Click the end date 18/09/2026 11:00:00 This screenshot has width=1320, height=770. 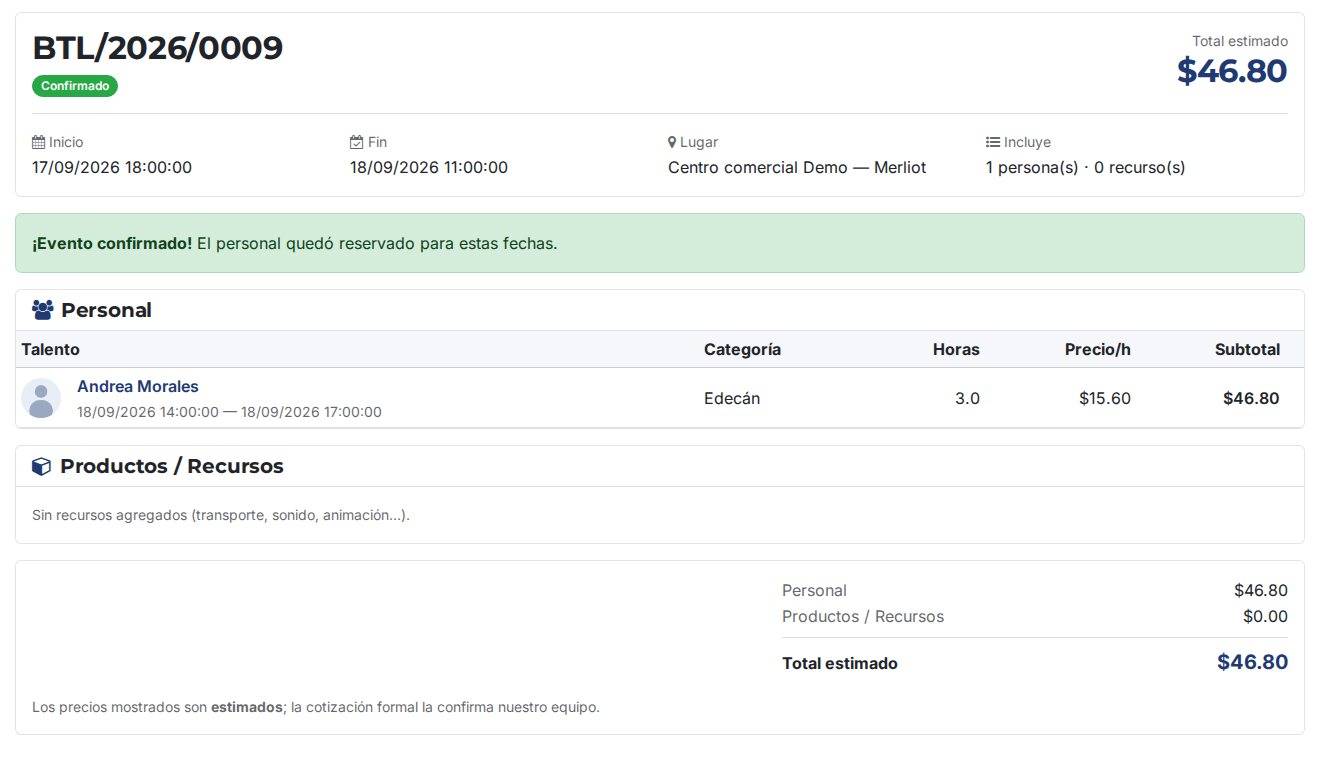[x=429, y=167]
